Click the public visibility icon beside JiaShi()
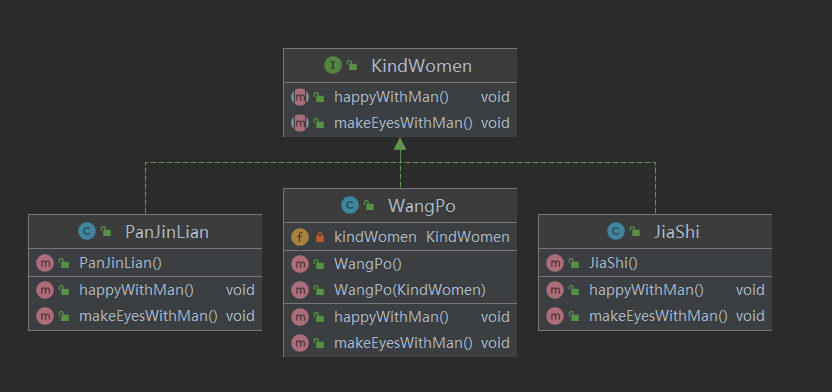 coord(574,263)
